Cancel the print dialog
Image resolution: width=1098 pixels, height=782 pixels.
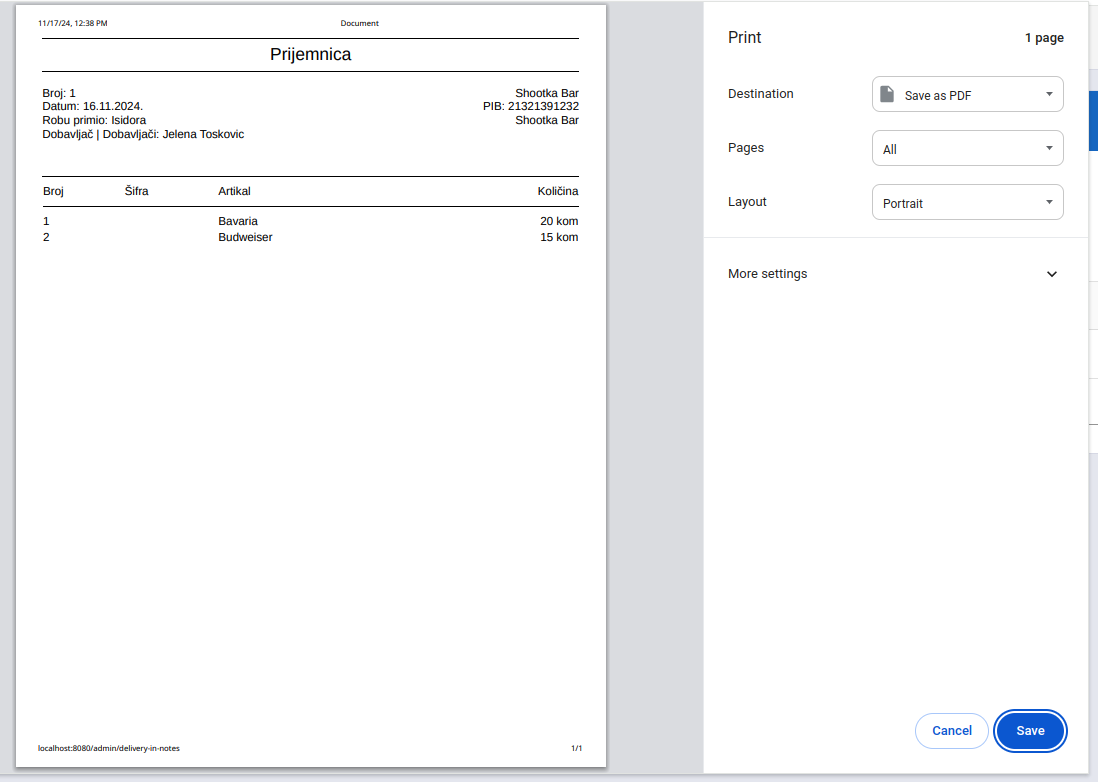(951, 731)
